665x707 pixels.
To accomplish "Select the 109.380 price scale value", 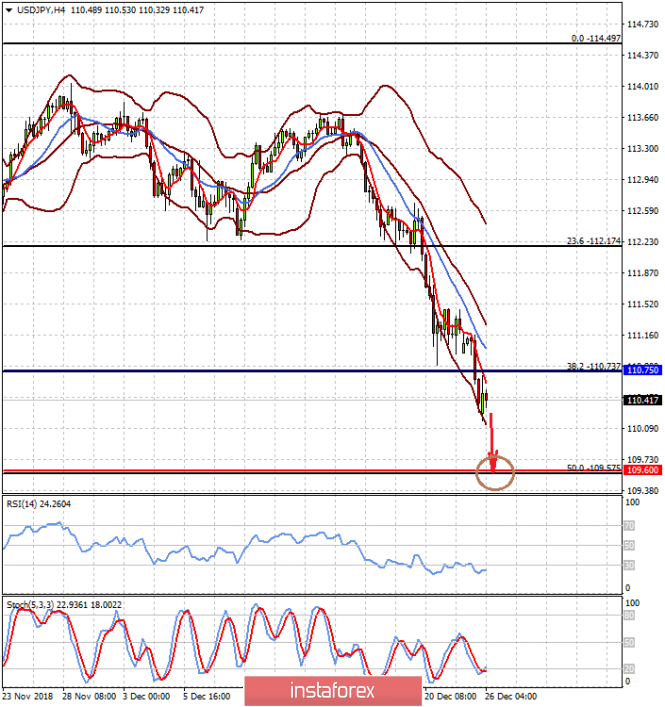I will point(642,491).
